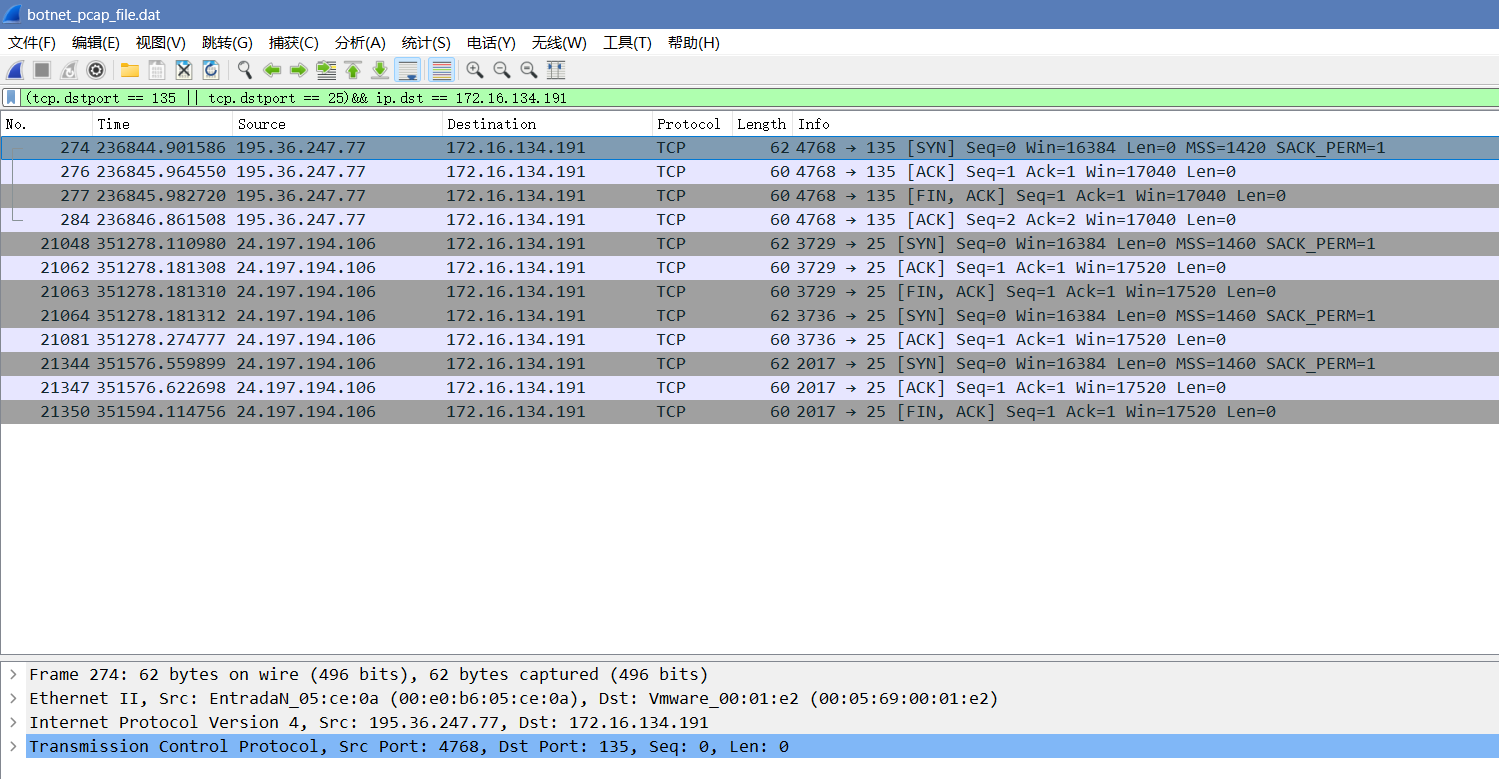Select packet number 276
Viewport: 1499px width, 779px height.
[x=749, y=171]
